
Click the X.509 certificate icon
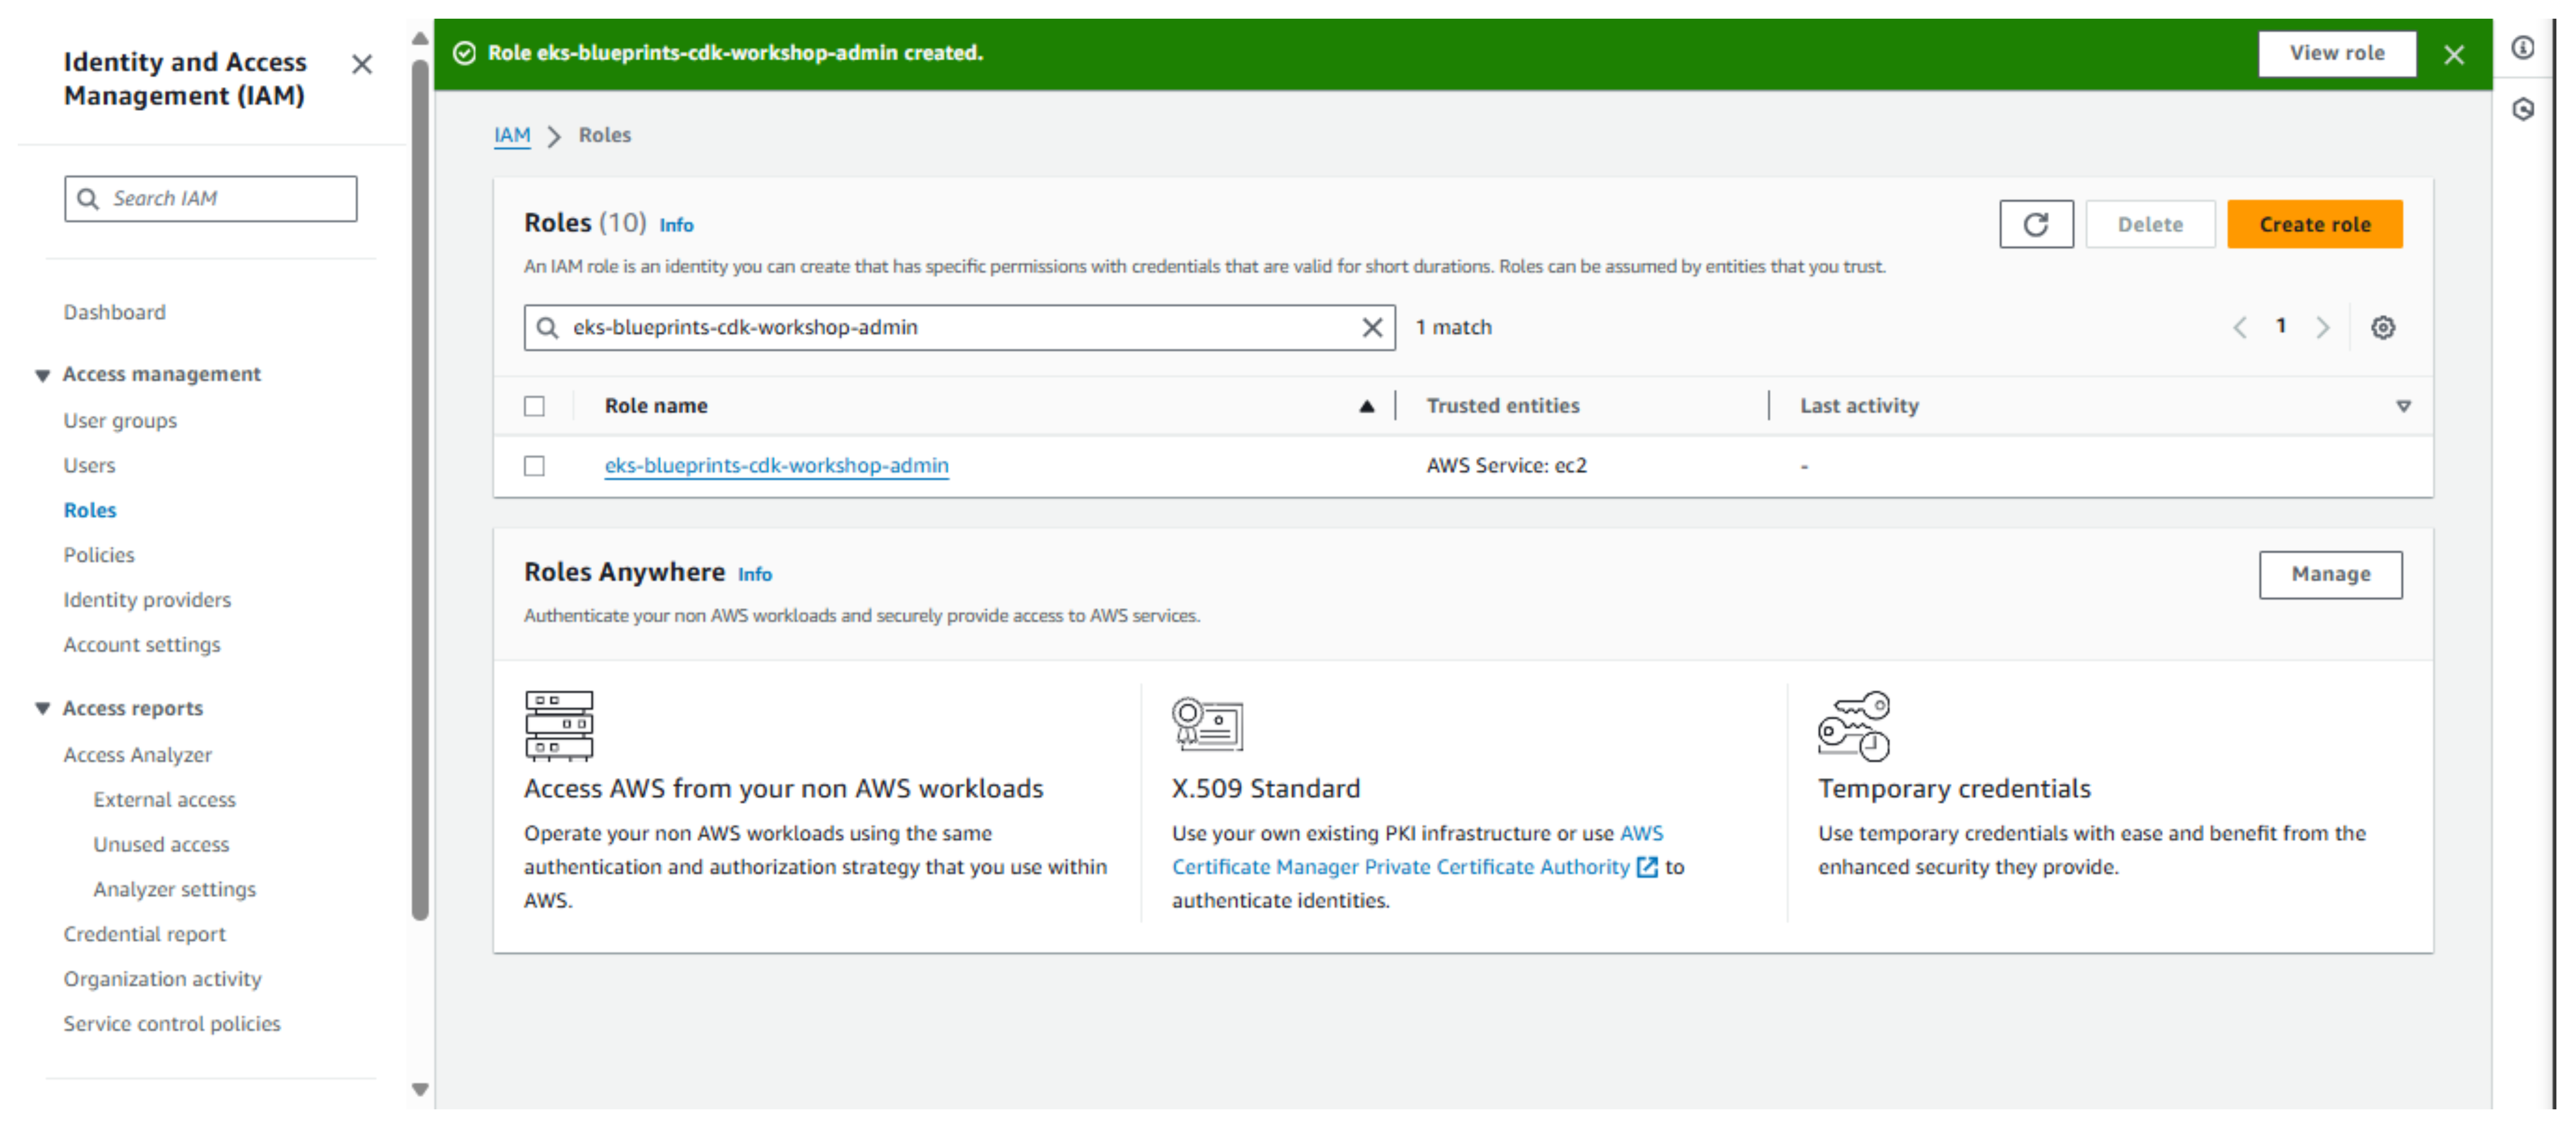[1207, 725]
